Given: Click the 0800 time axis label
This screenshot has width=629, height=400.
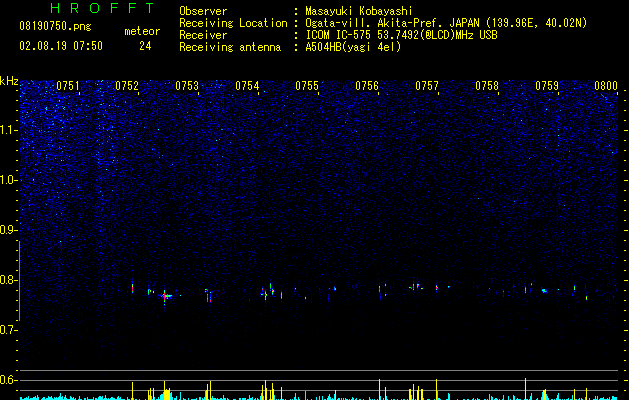Looking at the screenshot, I should (x=606, y=86).
